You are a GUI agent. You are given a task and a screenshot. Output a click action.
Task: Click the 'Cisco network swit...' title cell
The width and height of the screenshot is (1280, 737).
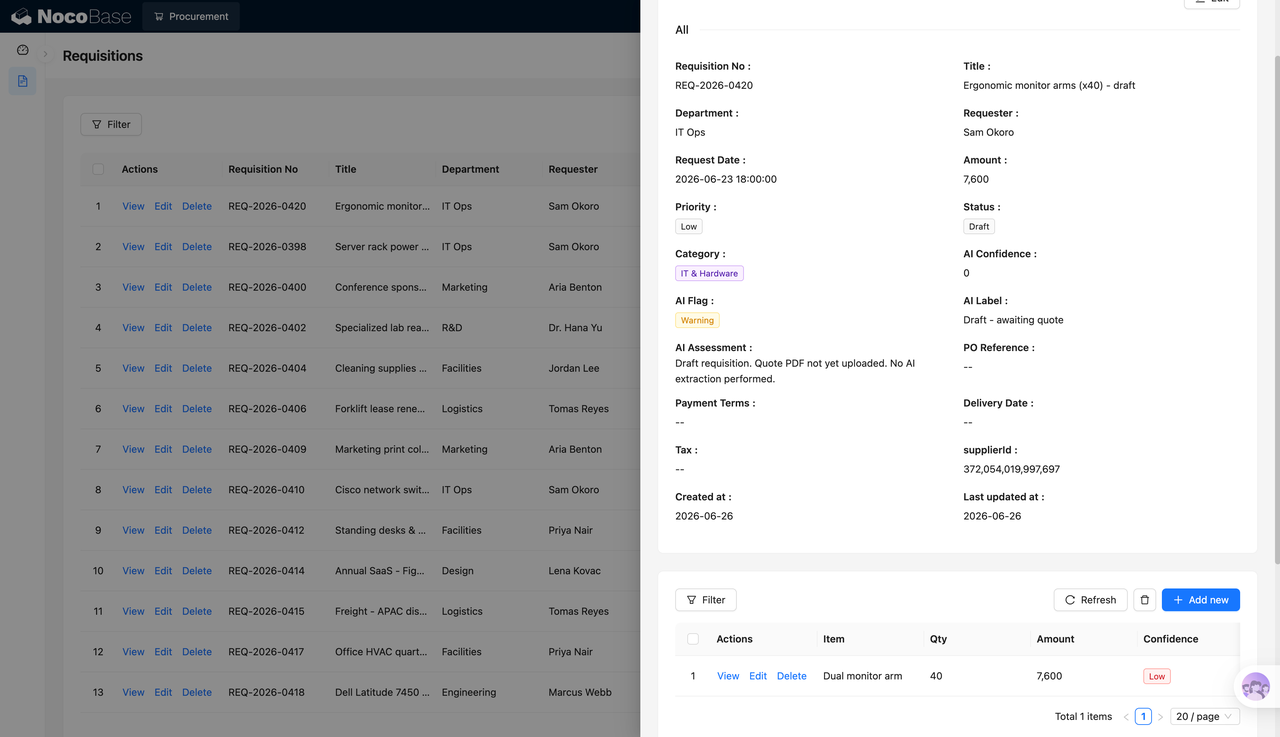click(382, 490)
